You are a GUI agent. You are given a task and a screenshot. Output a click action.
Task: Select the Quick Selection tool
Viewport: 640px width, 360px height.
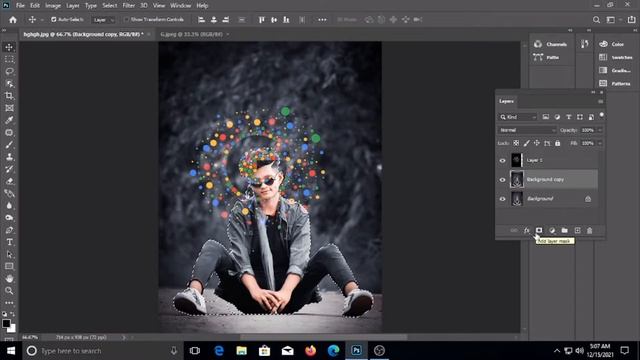coord(9,84)
